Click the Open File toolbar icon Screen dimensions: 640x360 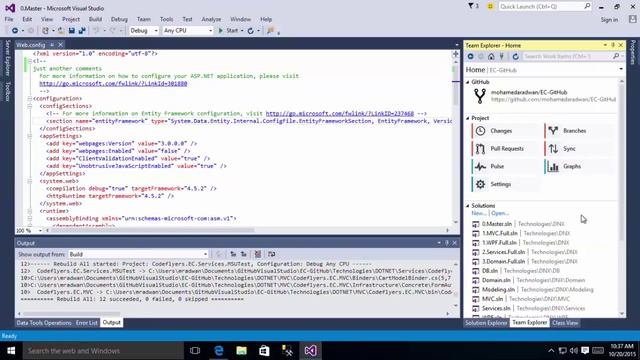[61, 31]
